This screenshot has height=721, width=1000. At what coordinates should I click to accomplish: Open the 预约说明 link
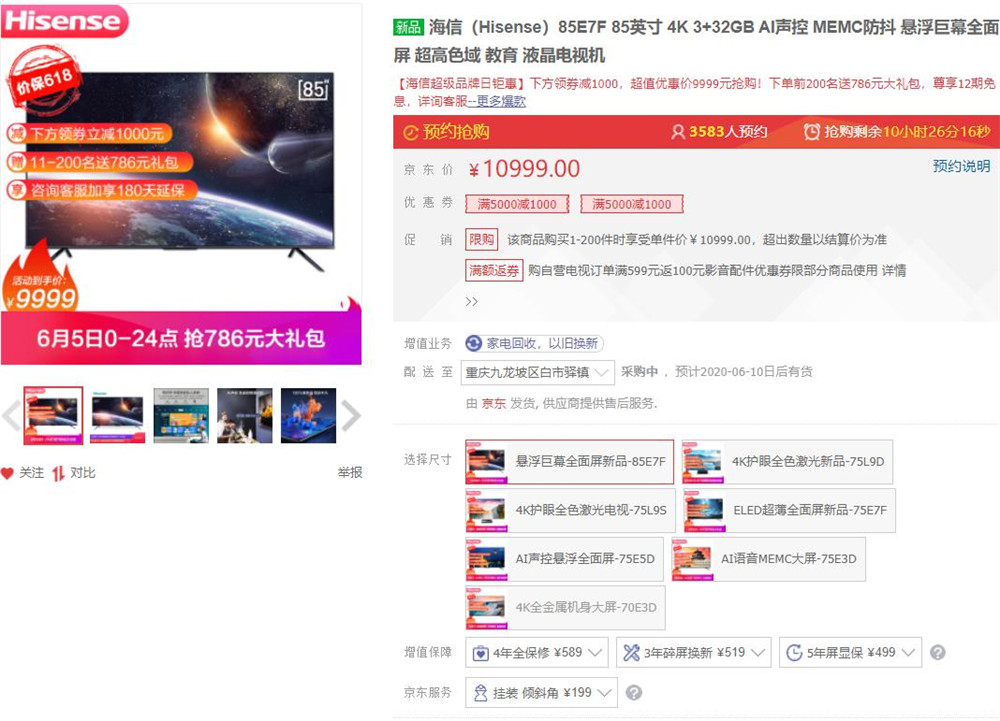[x=962, y=166]
